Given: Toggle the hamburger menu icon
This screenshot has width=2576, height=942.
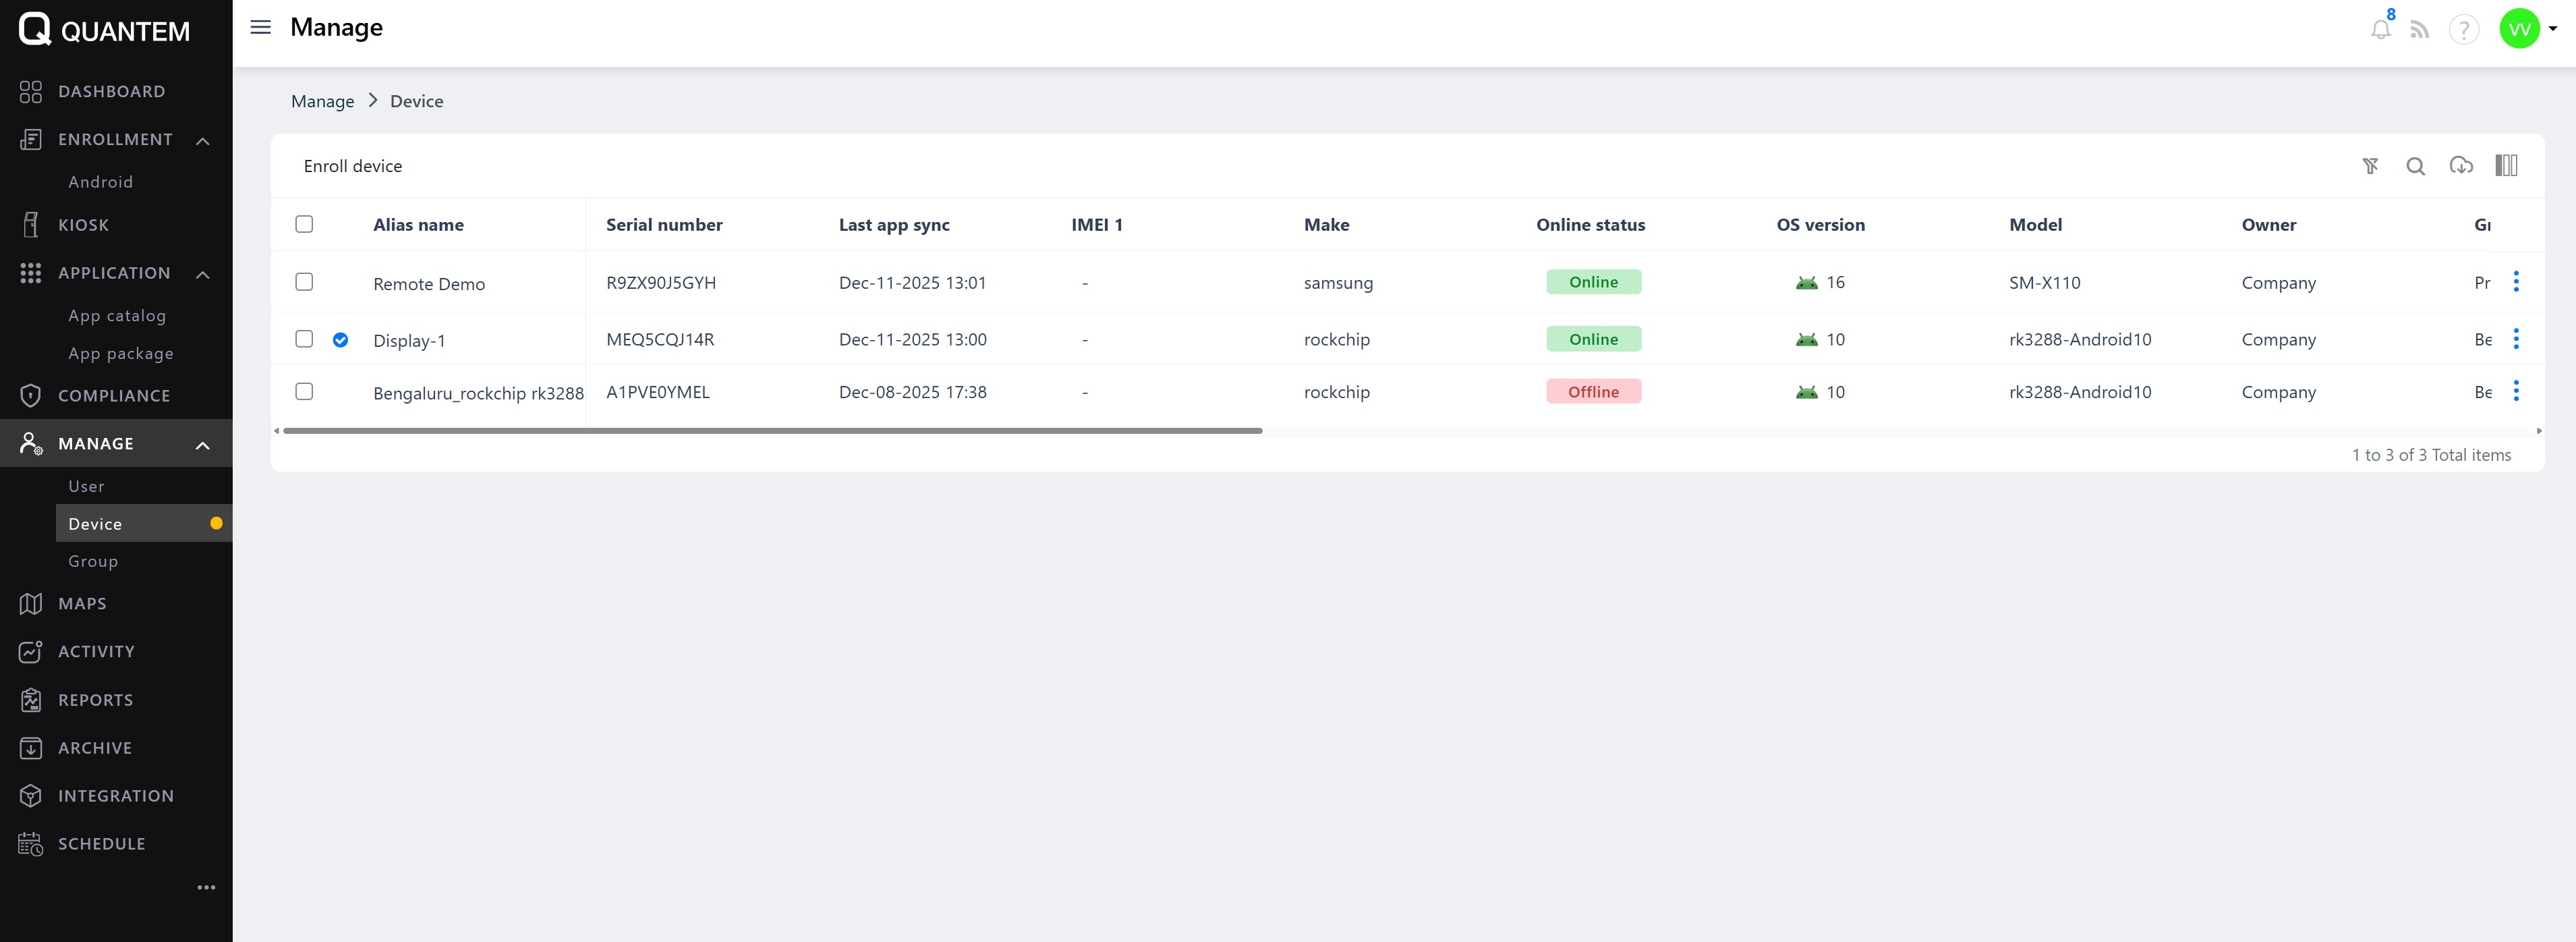Looking at the screenshot, I should click(260, 27).
